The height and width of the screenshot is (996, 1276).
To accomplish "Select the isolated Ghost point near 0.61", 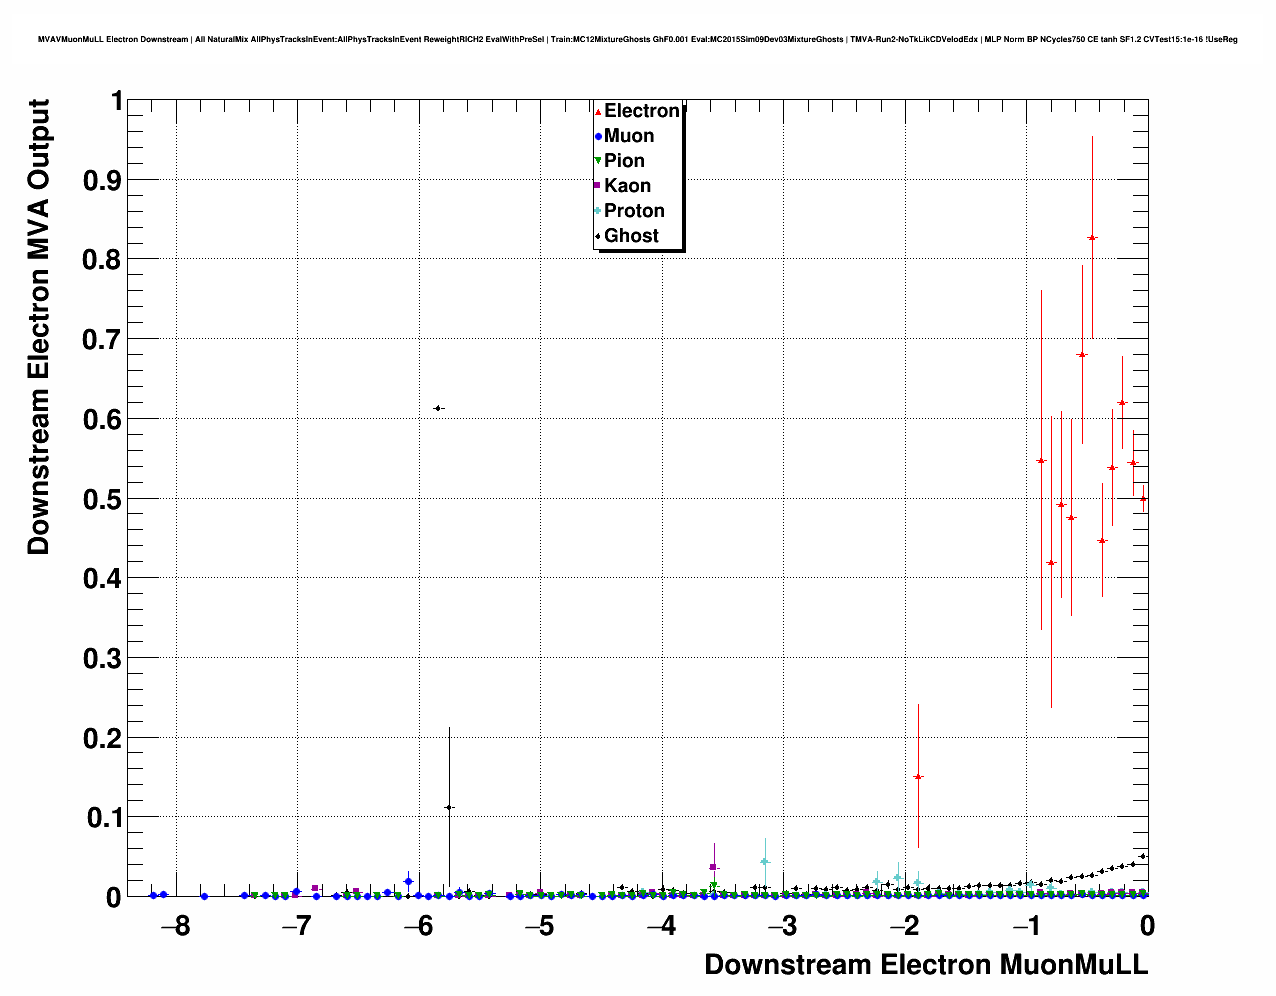I will tap(438, 408).
